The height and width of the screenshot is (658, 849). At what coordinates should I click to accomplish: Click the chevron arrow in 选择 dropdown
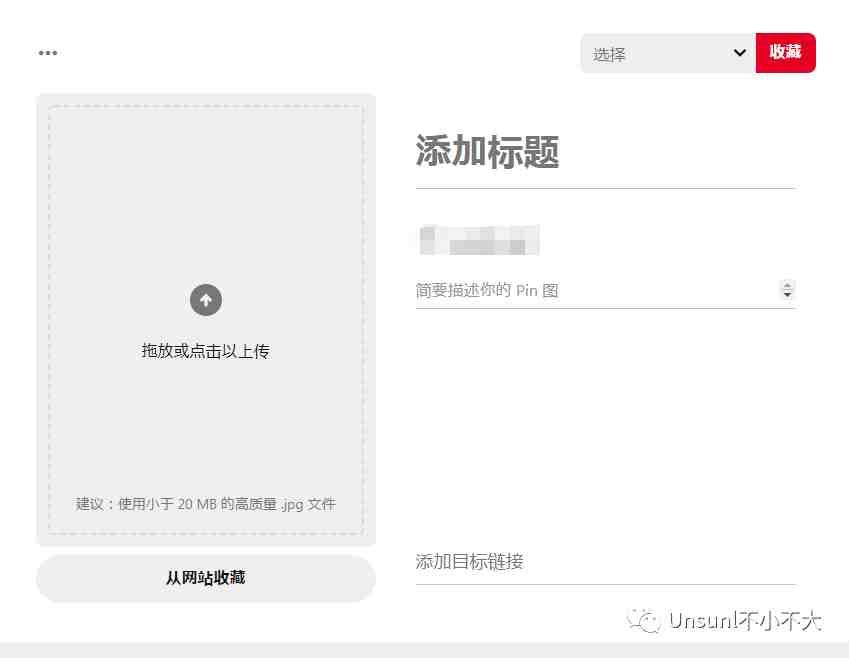coord(740,53)
